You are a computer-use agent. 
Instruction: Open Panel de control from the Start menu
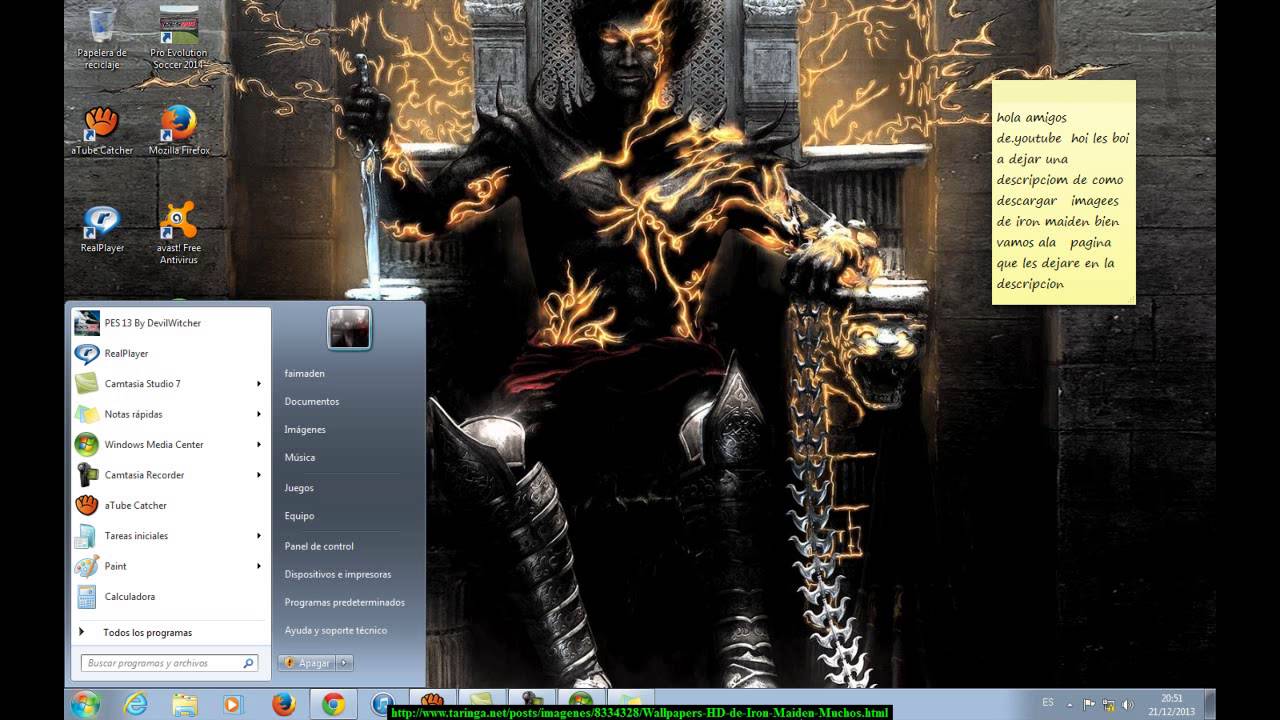click(x=318, y=546)
